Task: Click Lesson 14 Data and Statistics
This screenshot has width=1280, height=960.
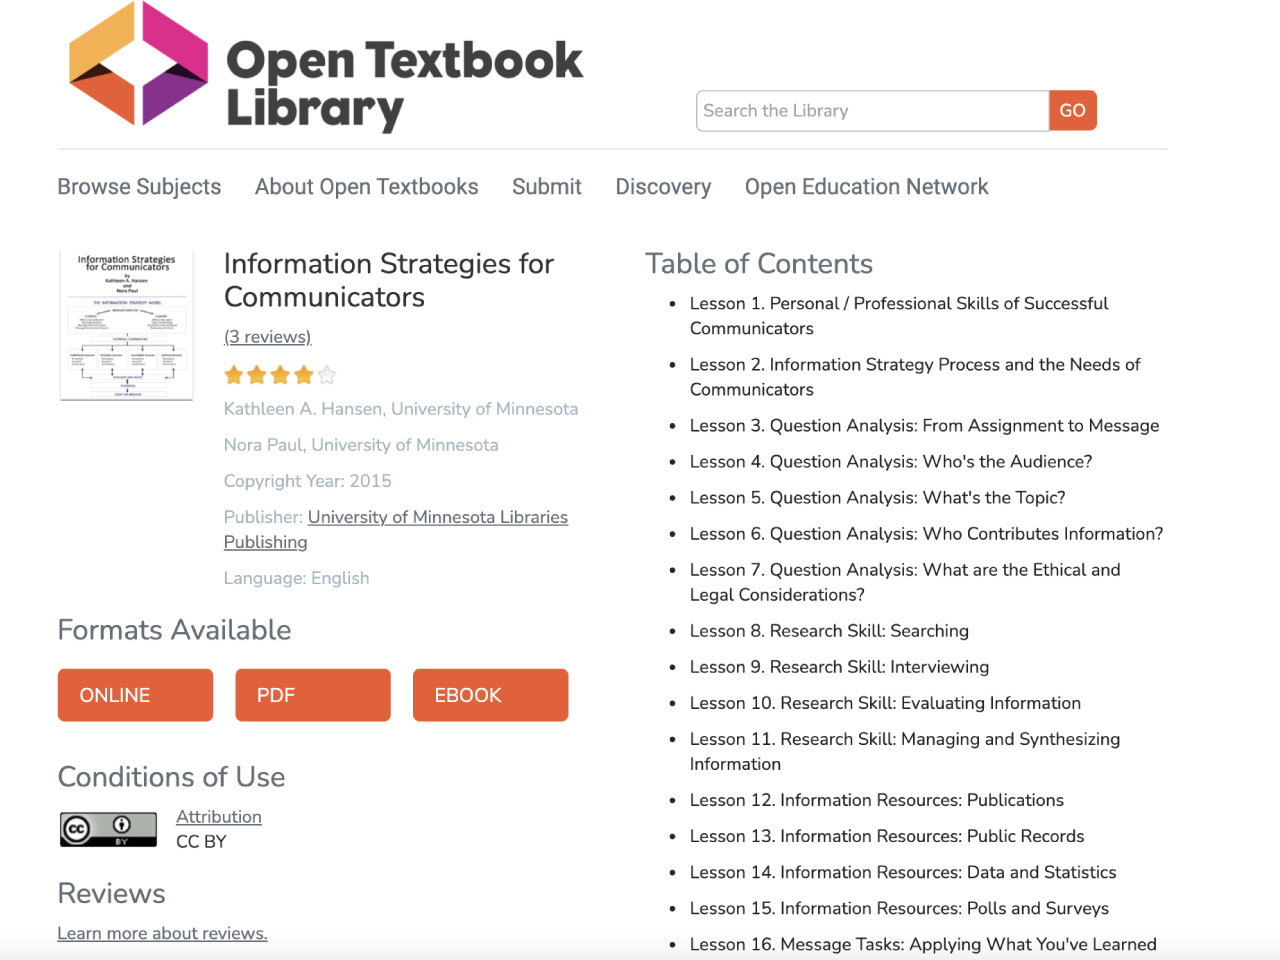Action: click(x=903, y=872)
